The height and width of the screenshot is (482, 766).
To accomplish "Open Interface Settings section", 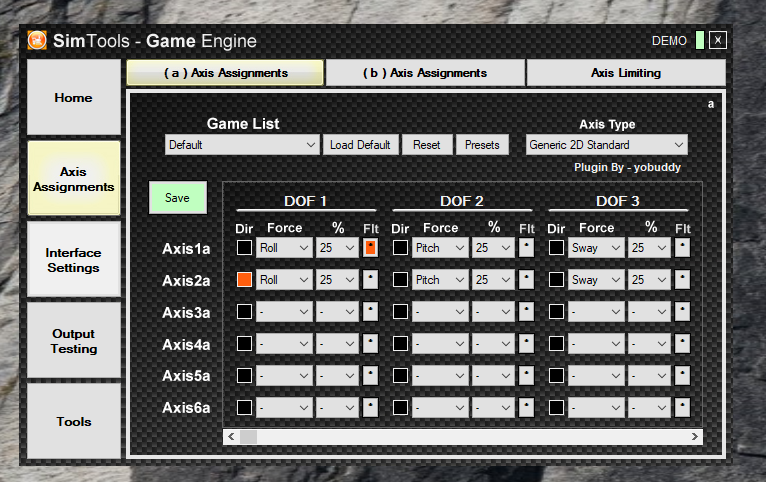I will point(74,260).
